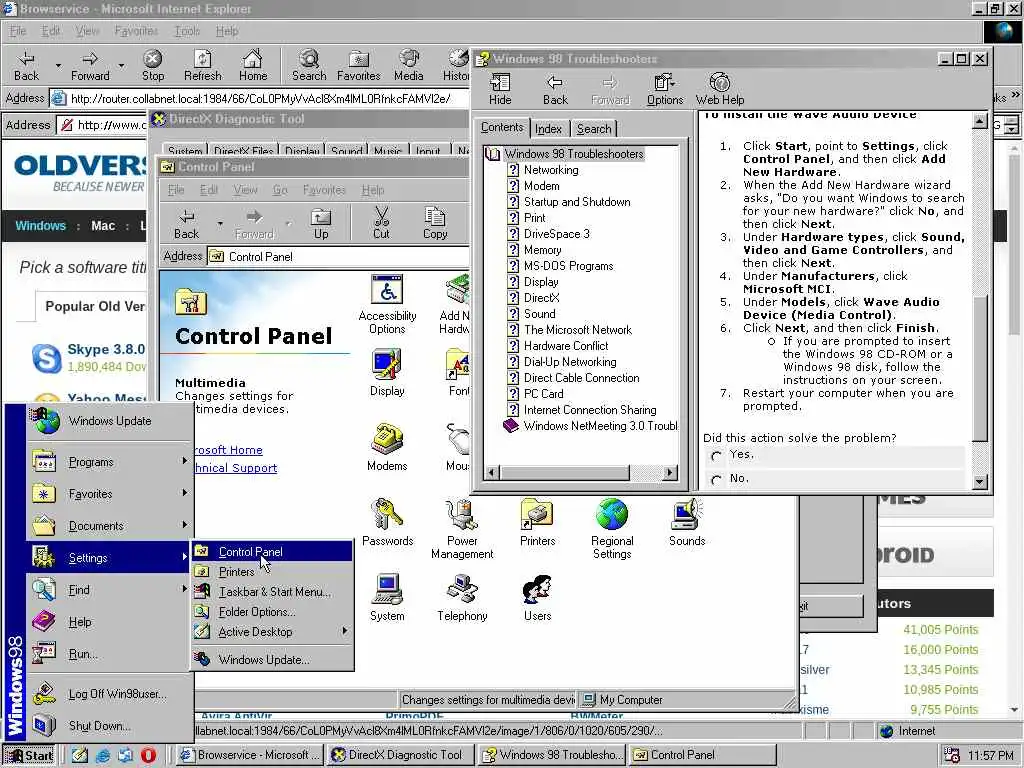Image resolution: width=1024 pixels, height=768 pixels.
Task: Open Web Help in Troubleshooters toolbar
Action: (720, 89)
